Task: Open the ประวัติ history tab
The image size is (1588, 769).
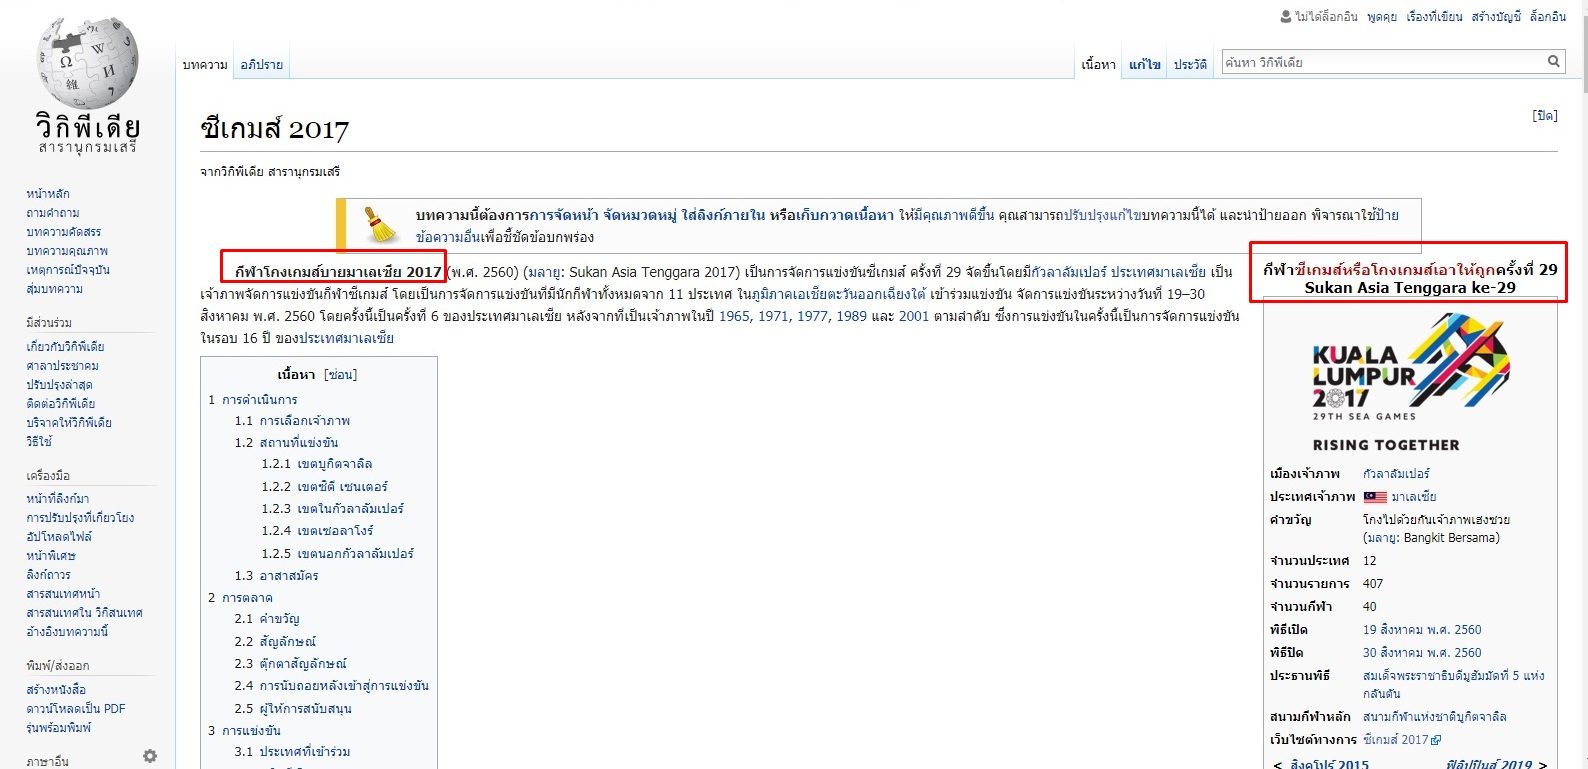Action: tap(1190, 65)
